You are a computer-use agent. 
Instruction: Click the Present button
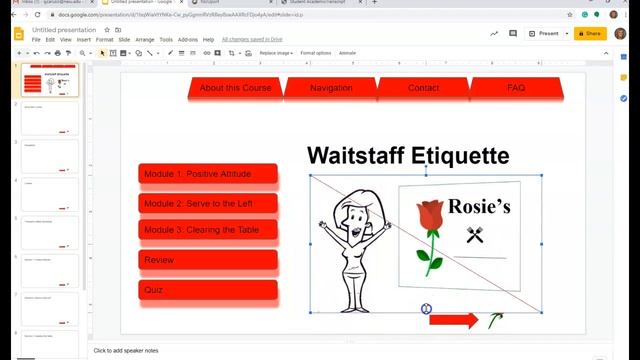click(543, 33)
